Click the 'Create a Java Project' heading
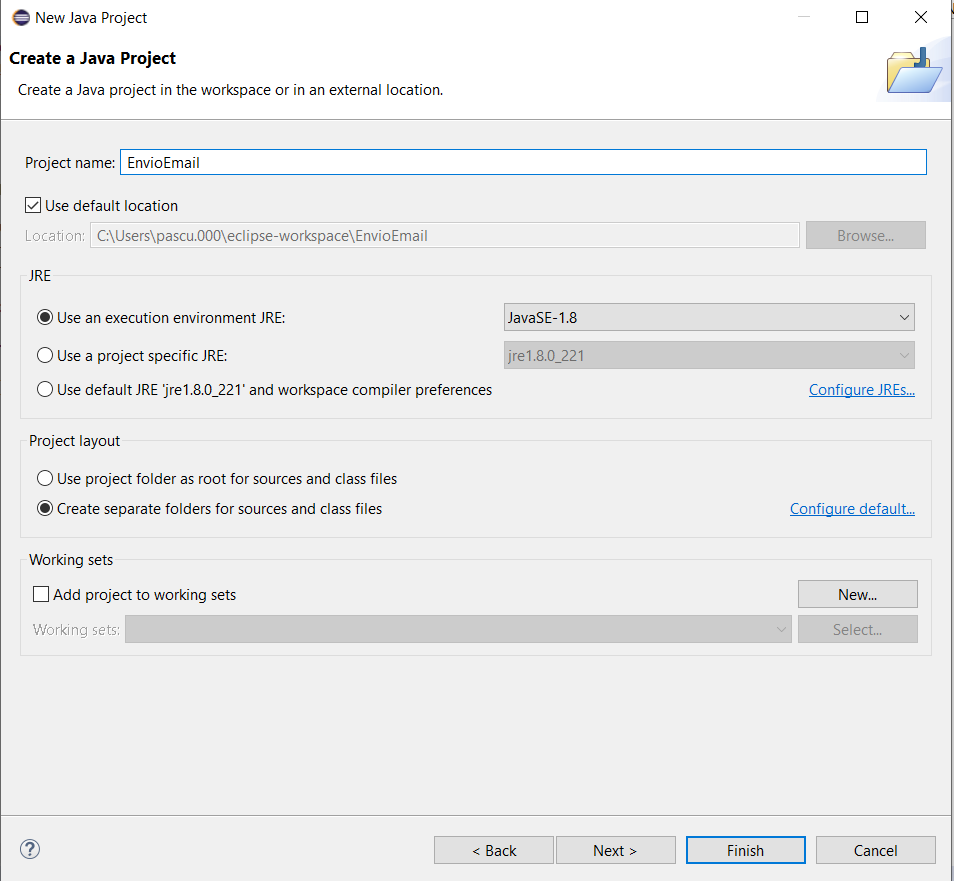 point(92,58)
